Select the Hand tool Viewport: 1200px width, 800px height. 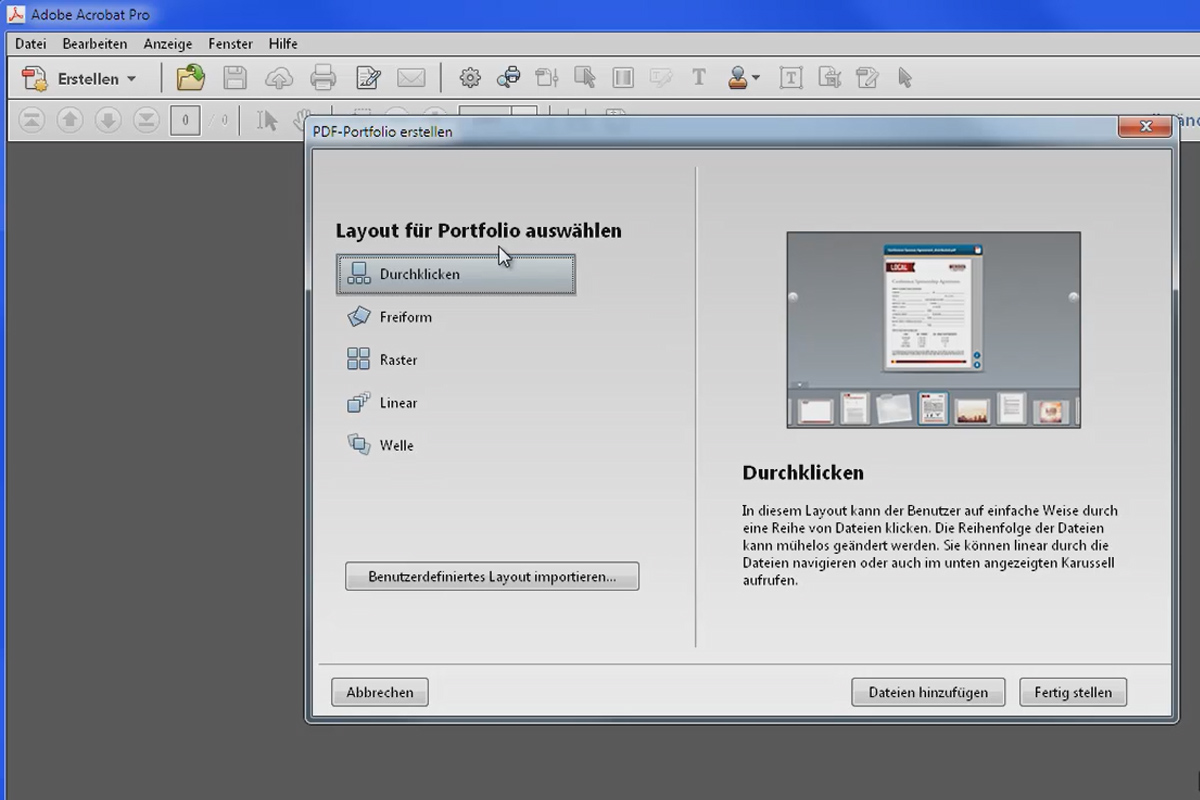click(x=301, y=119)
